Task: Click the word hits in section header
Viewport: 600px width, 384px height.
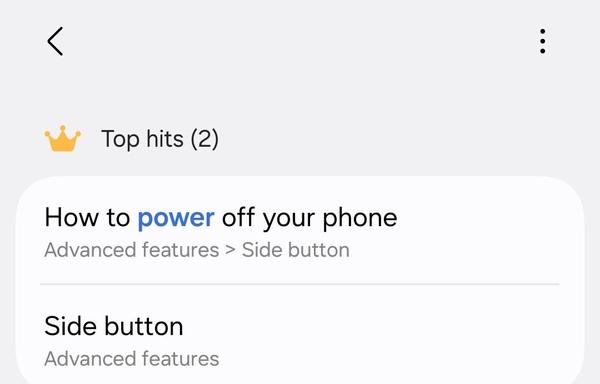Action: (x=165, y=138)
